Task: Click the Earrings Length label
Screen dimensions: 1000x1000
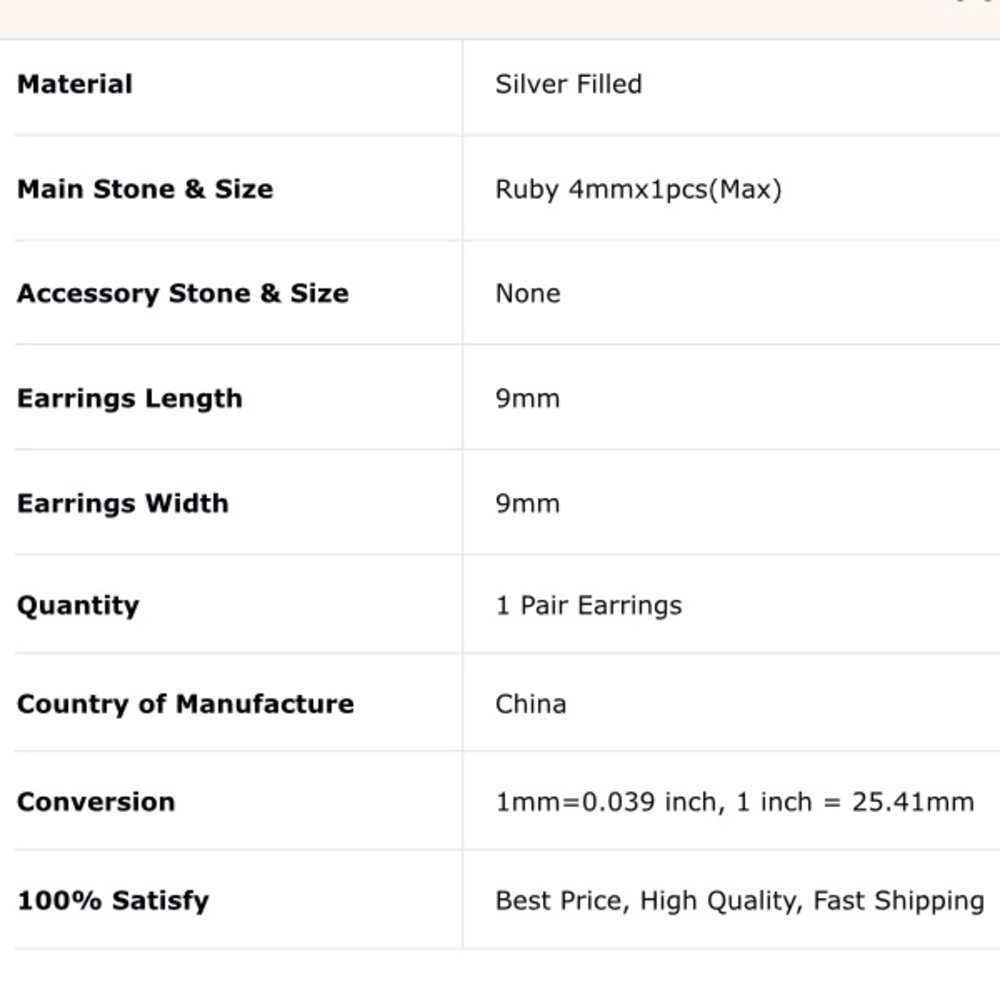Action: [x=130, y=398]
